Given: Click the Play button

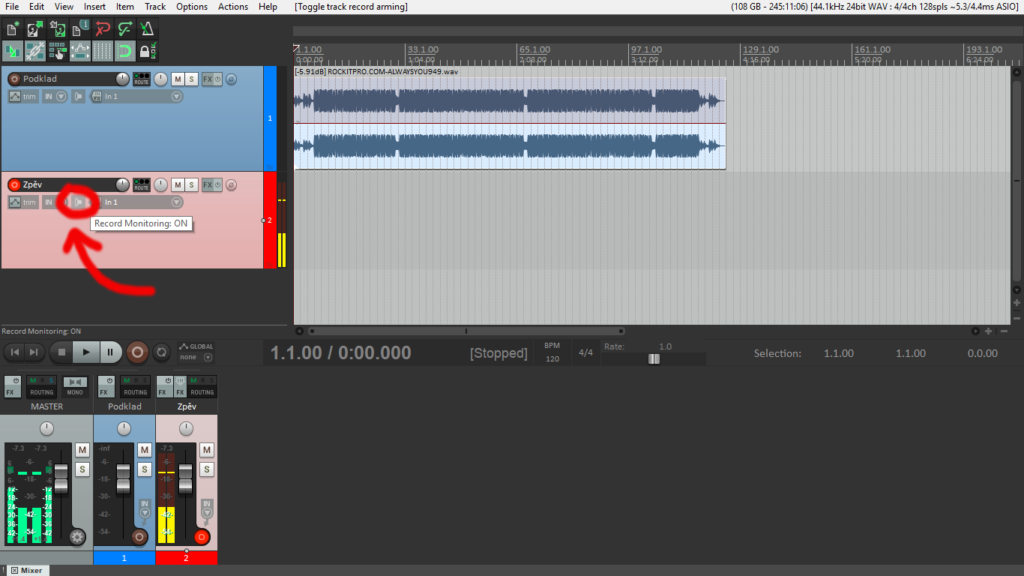Looking at the screenshot, I should point(86,353).
